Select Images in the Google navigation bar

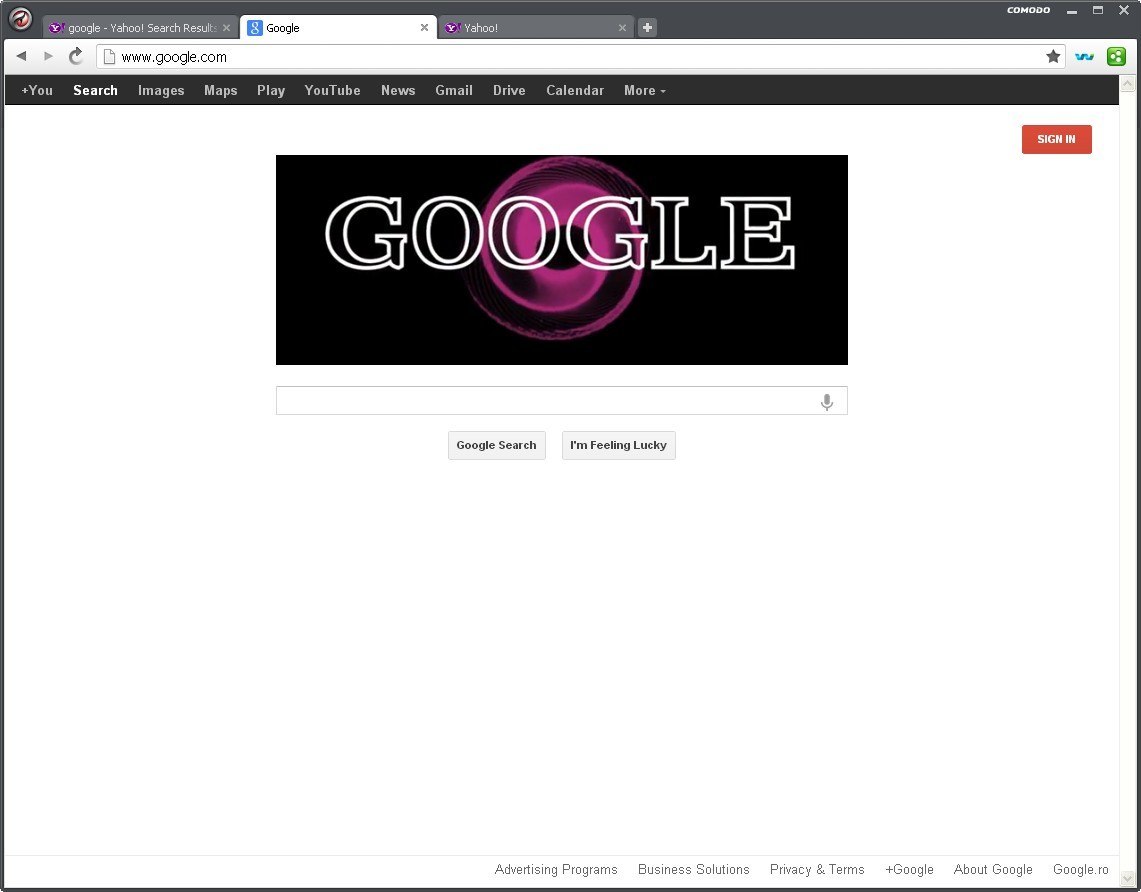coord(161,90)
